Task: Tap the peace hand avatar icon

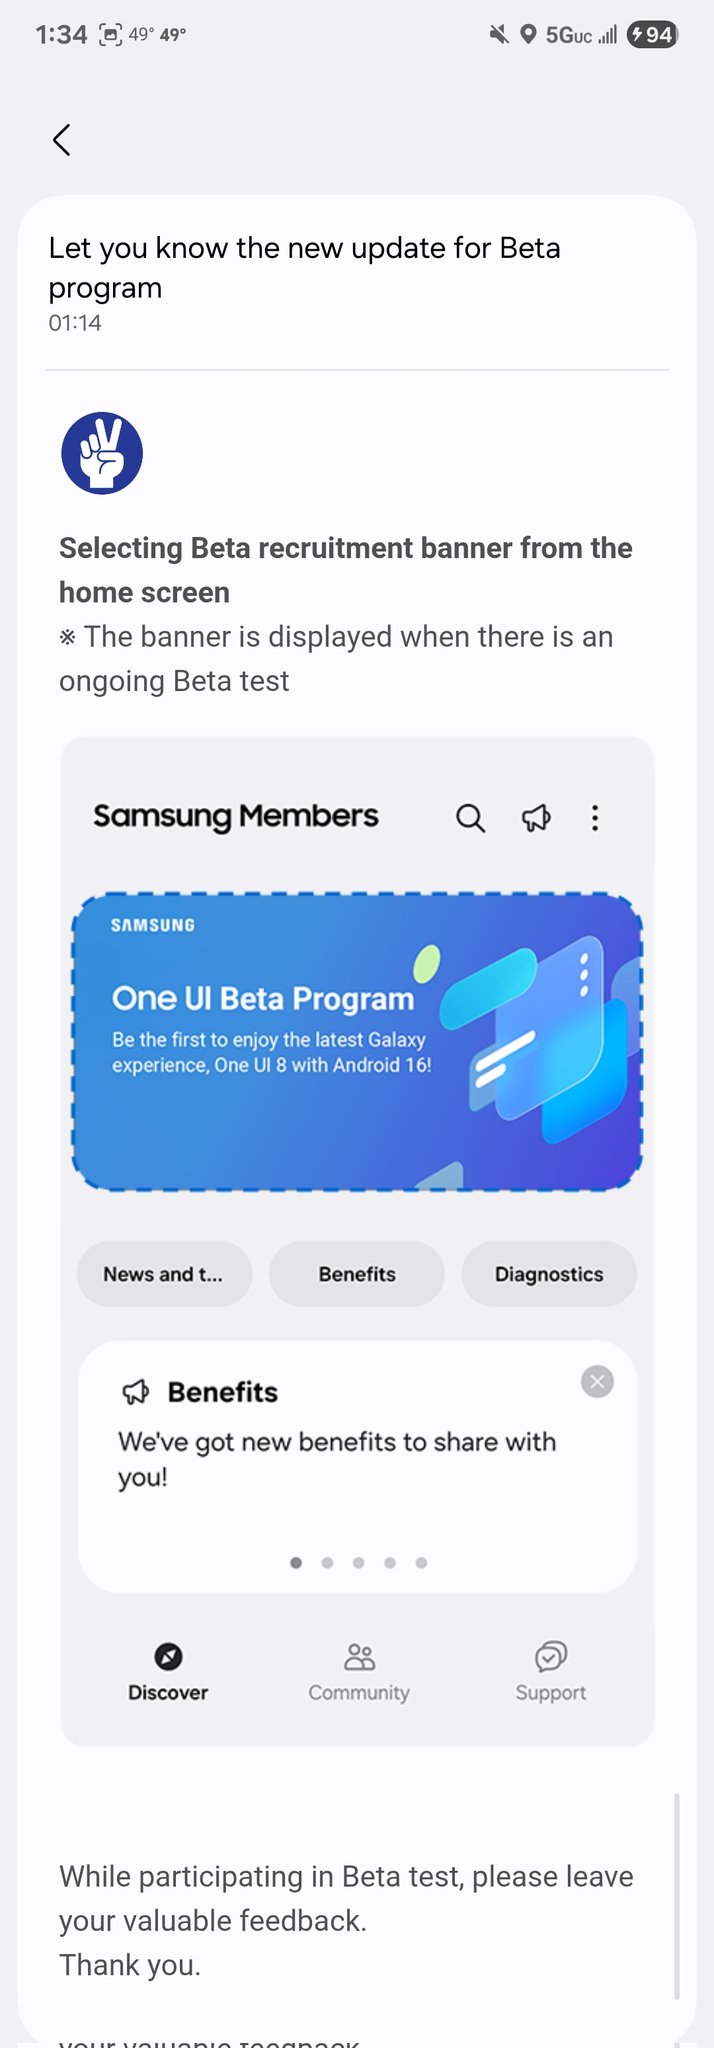Action: pyautogui.click(x=102, y=453)
